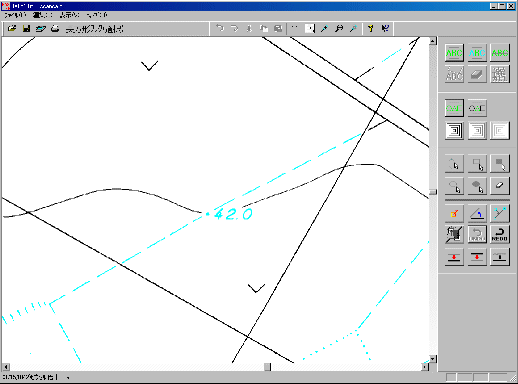Click the yellow help question icon
The width and height of the screenshot is (518, 384).
(370, 29)
